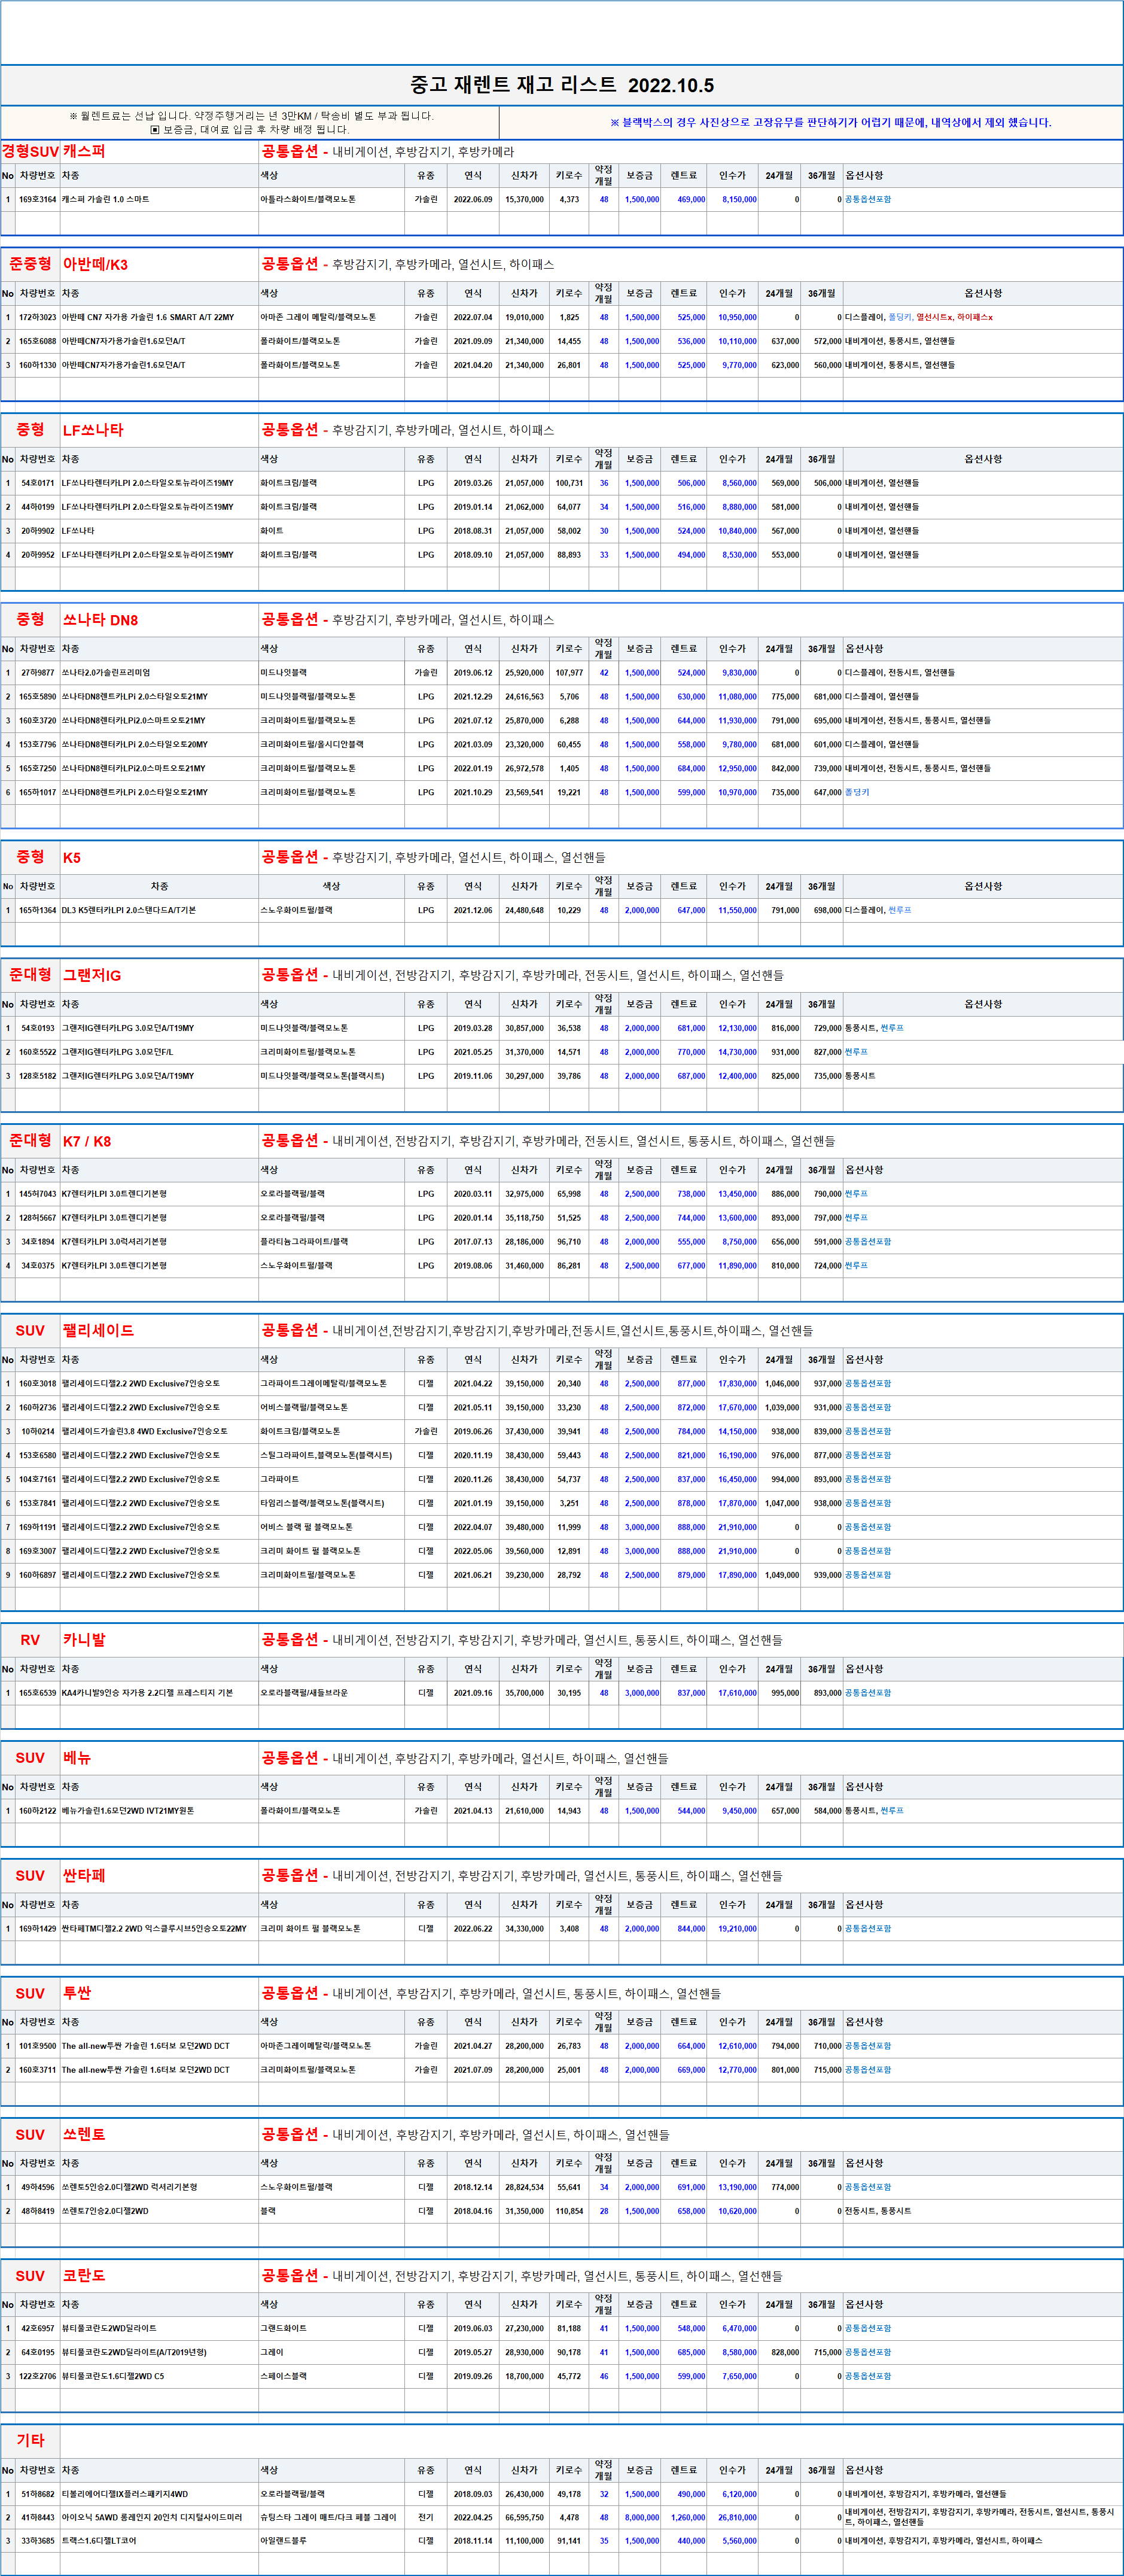
Task: Click color cell 스틸그라파이트,블랙모노톤(블랙시트)
Action: tap(326, 1456)
